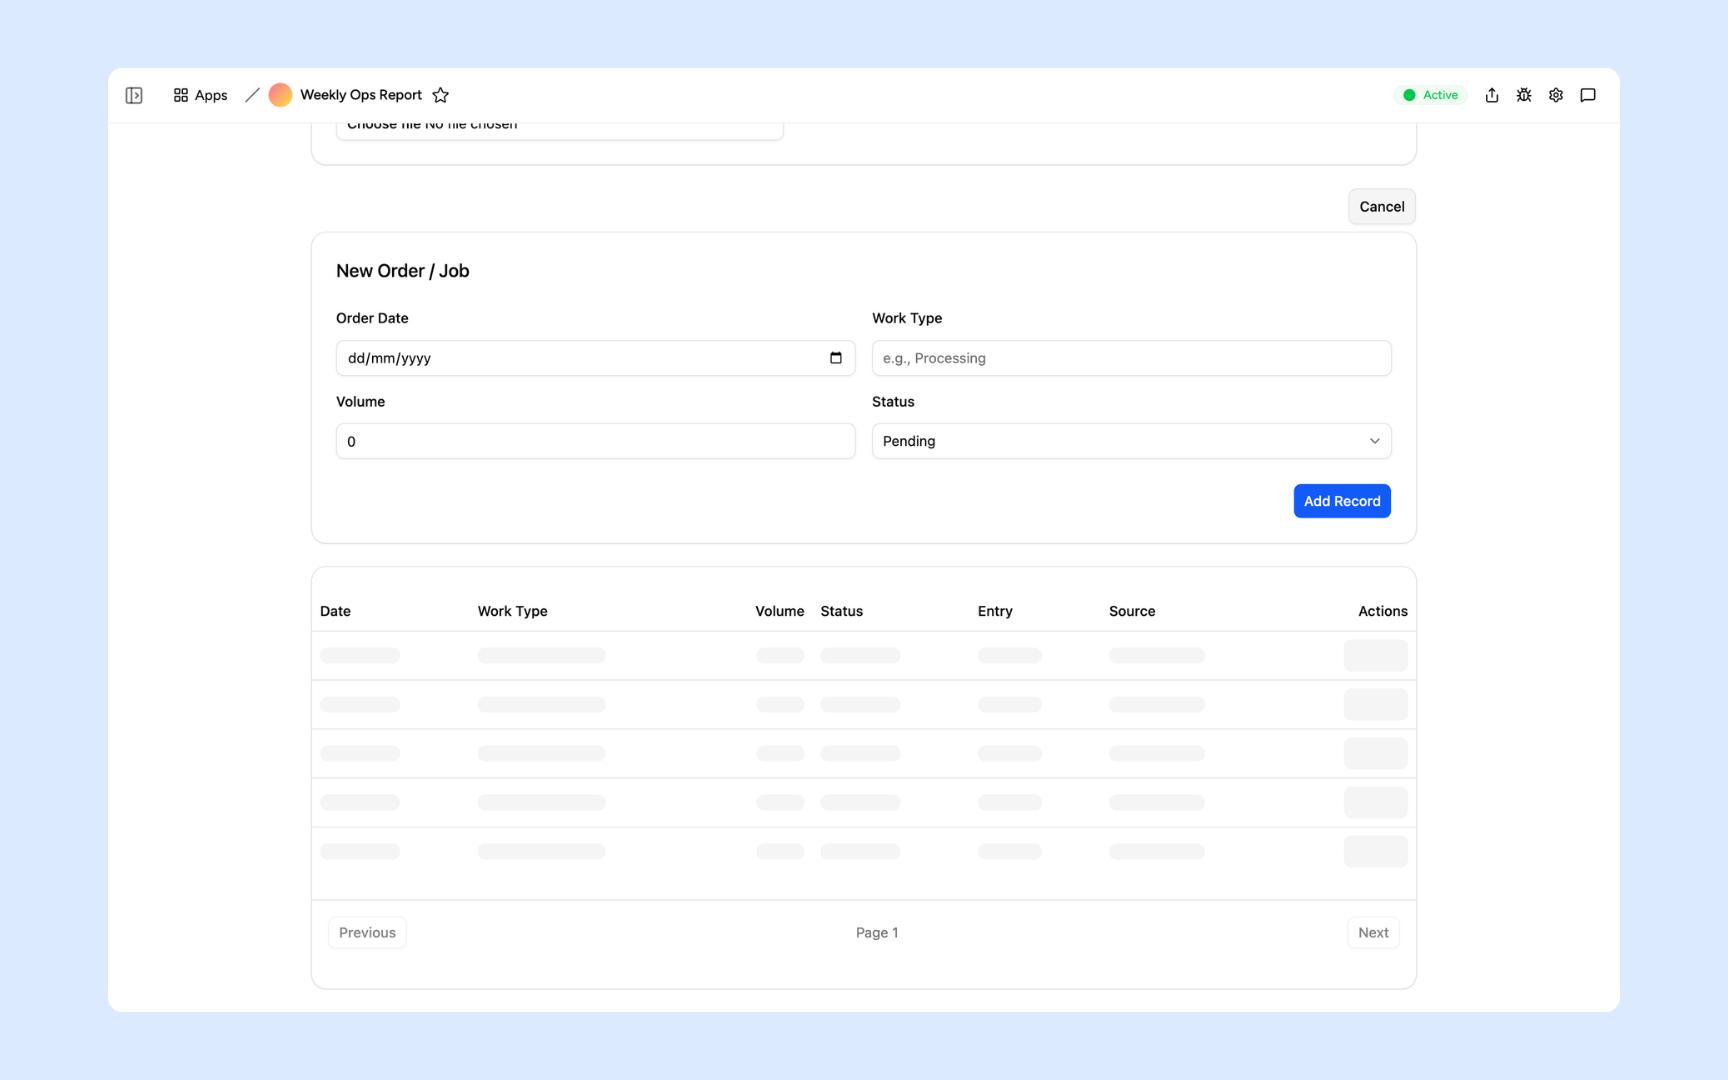
Task: Click the New Order / Job heading
Action: pos(402,271)
